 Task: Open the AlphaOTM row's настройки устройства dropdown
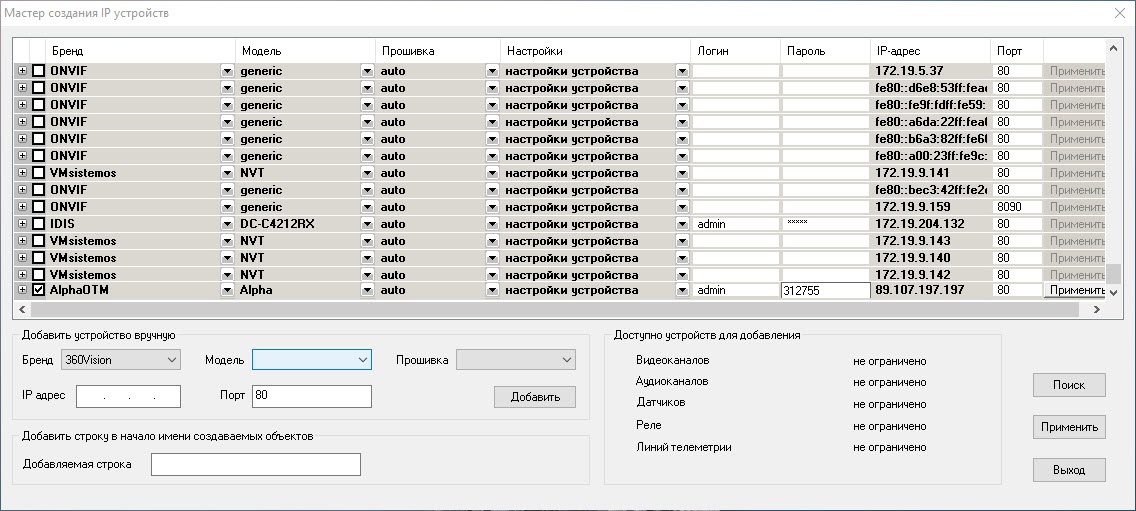point(682,291)
